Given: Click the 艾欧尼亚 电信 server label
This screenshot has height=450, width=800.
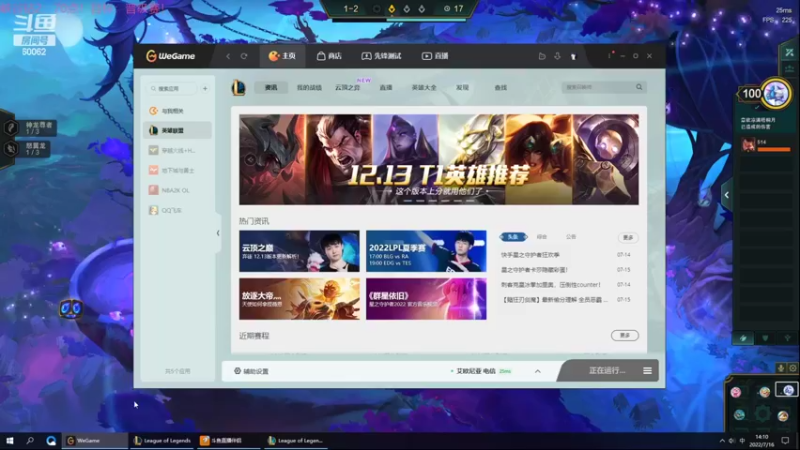Looking at the screenshot, I should pyautogui.click(x=476, y=371).
